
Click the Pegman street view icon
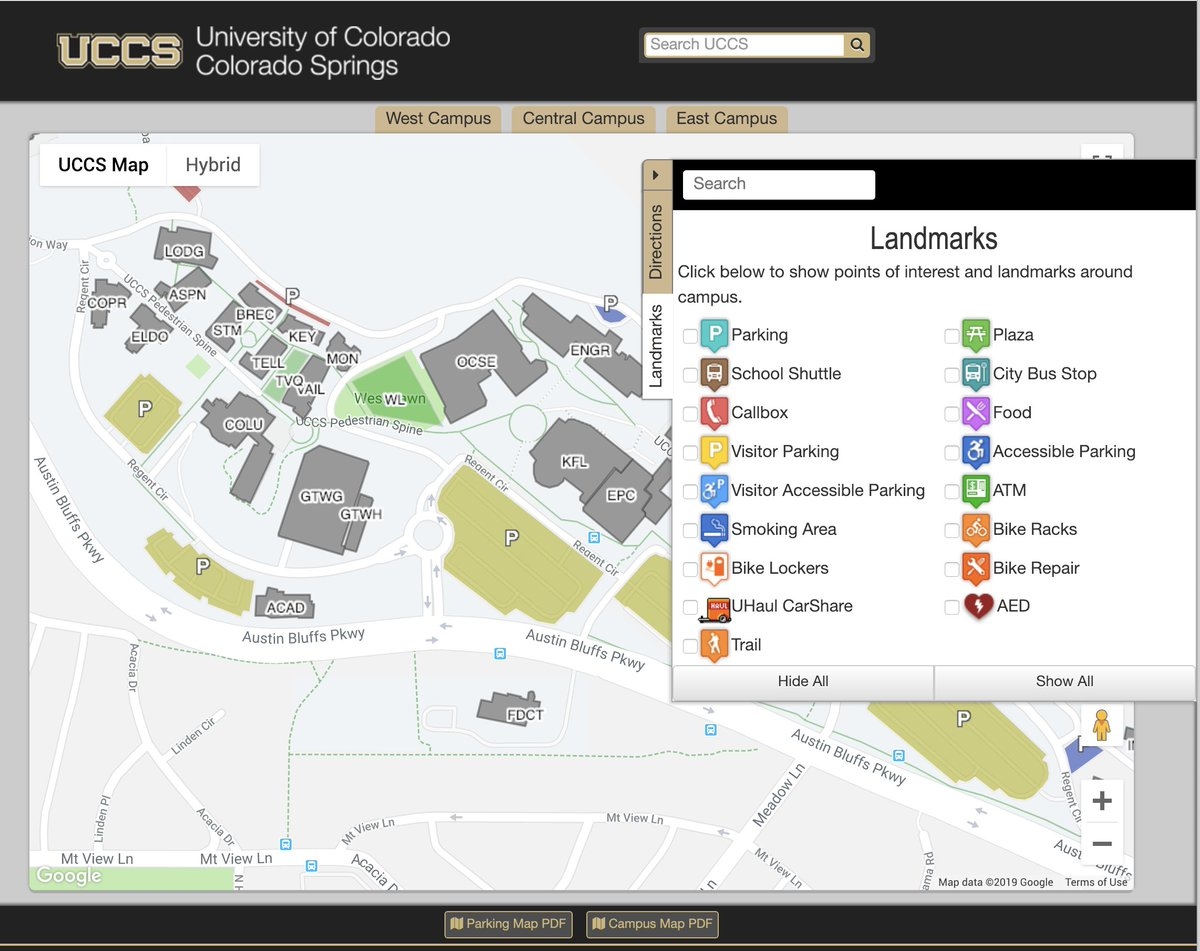point(1100,724)
